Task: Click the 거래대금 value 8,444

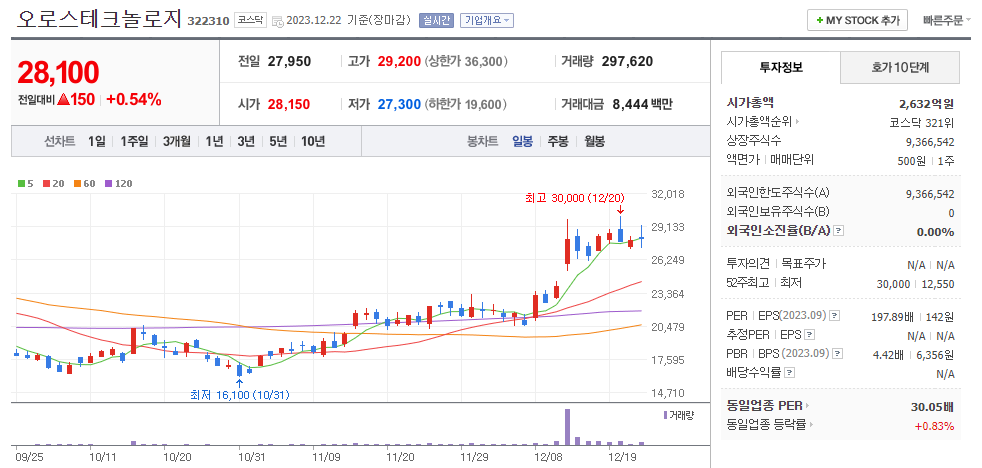Action: click(631, 104)
